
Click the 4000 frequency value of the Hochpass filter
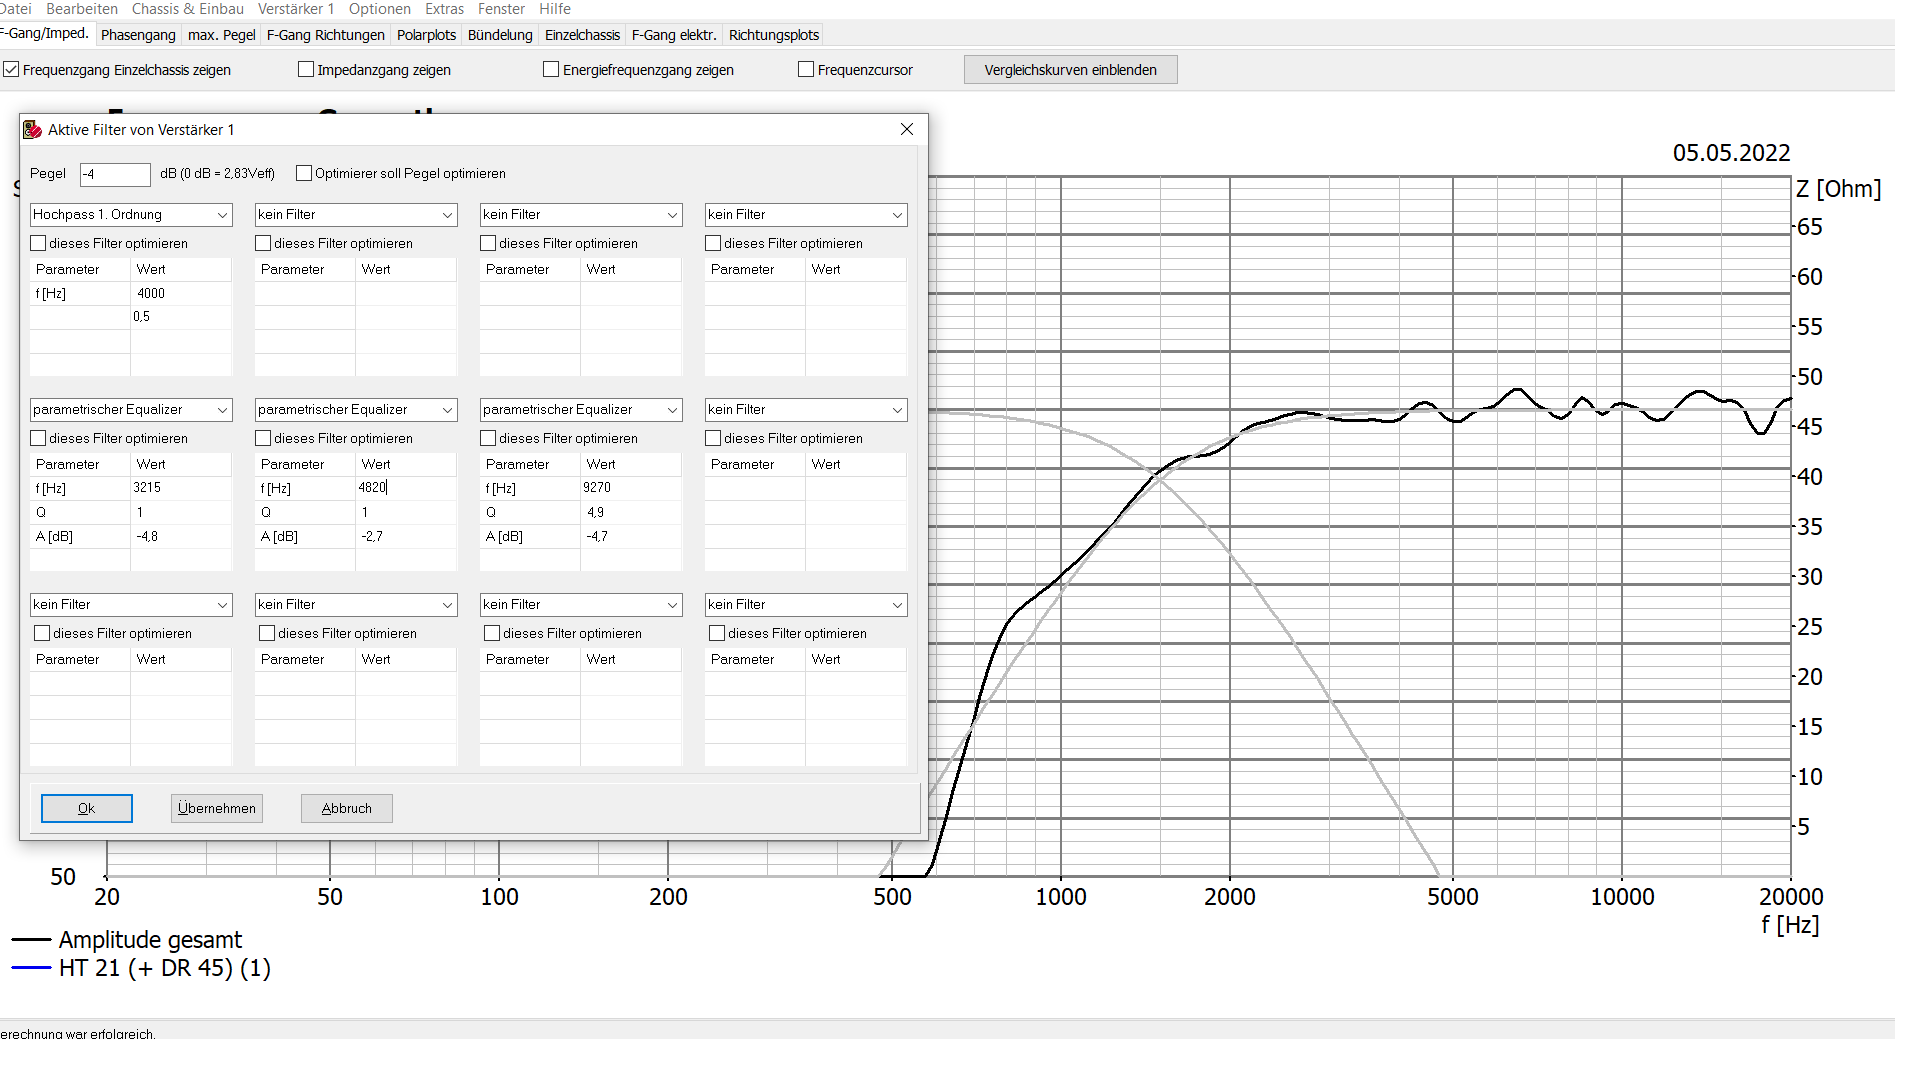[181, 294]
